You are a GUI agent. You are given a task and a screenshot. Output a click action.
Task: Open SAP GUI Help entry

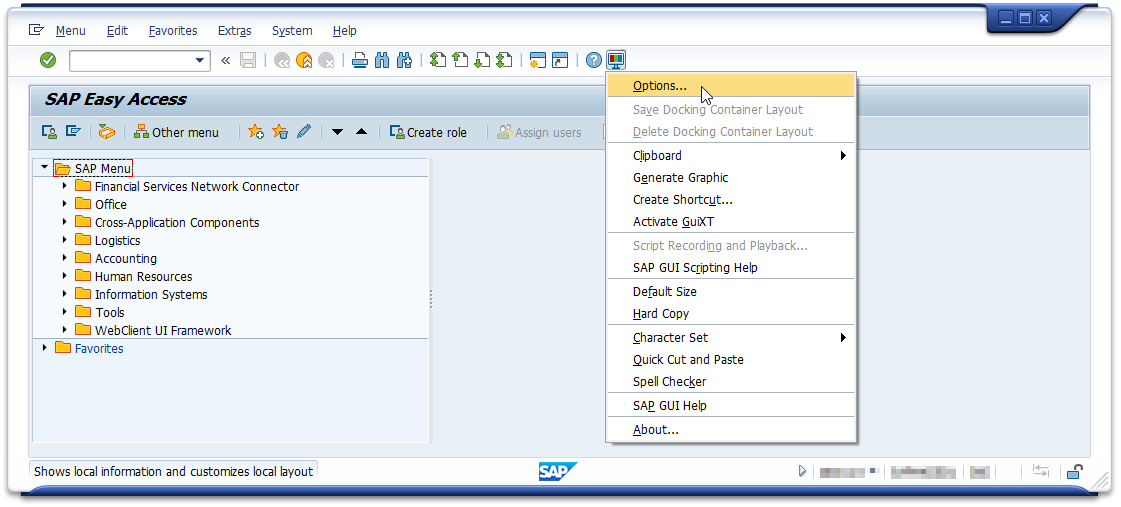731,405
